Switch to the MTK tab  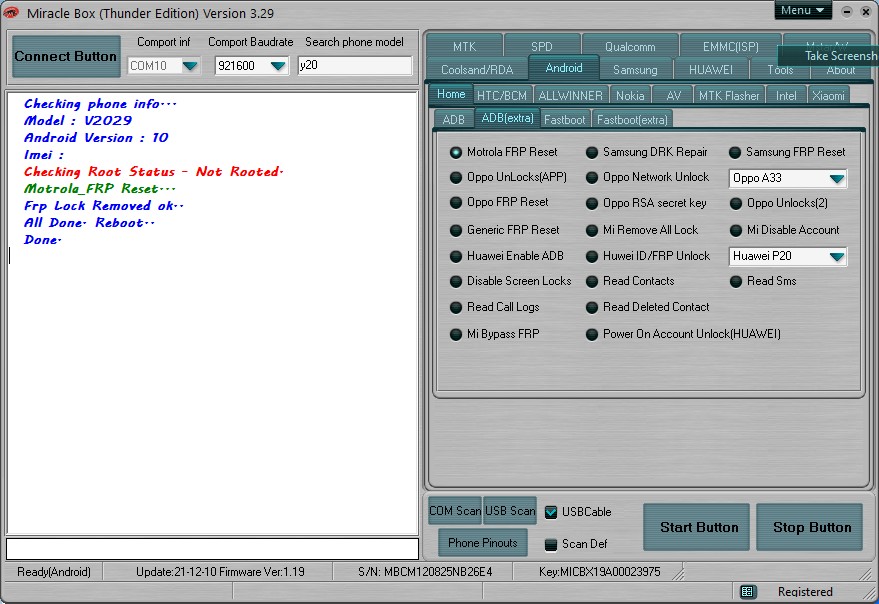click(x=464, y=46)
